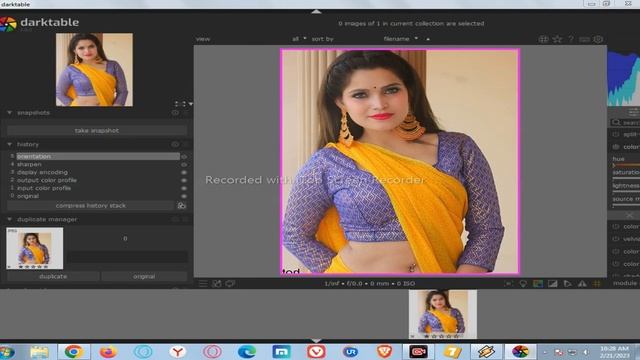
Task: Click quick presets menu icon
Action: pyautogui.click(x=203, y=284)
